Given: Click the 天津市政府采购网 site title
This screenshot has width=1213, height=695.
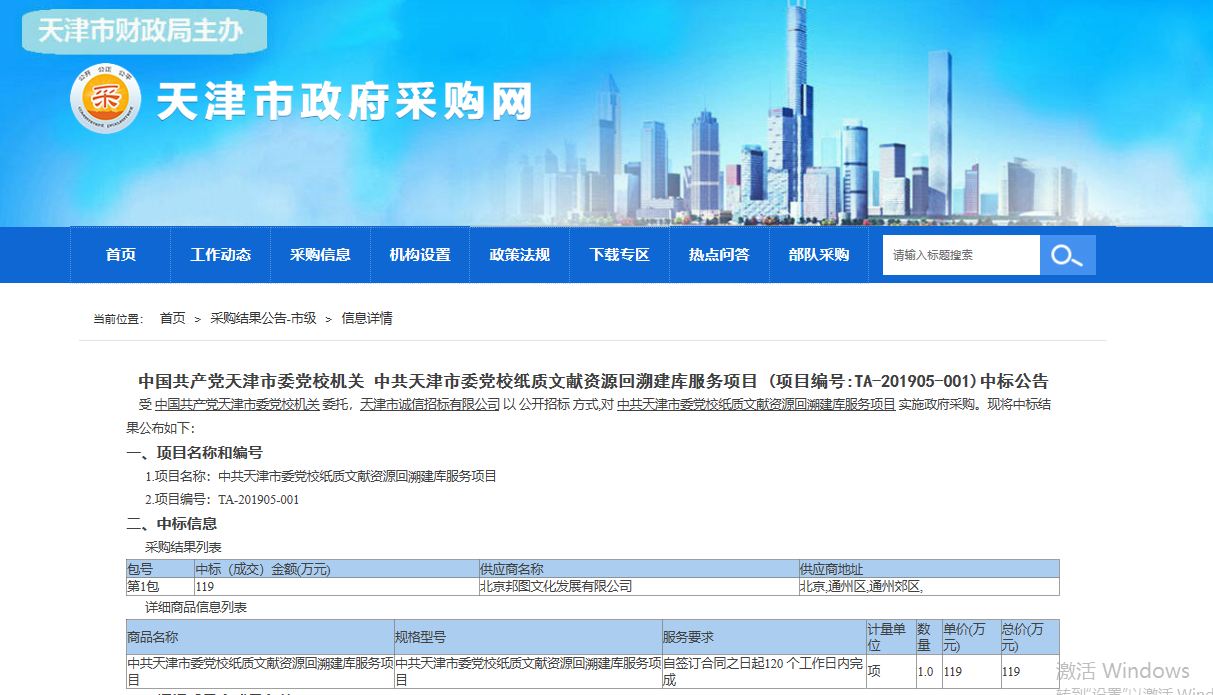Looking at the screenshot, I should (x=344, y=101).
